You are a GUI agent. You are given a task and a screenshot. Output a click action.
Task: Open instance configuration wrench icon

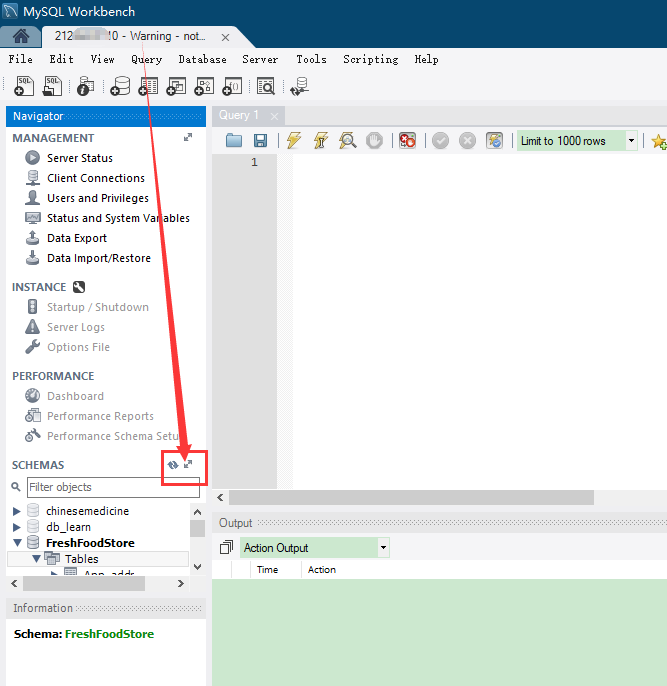tap(79, 287)
